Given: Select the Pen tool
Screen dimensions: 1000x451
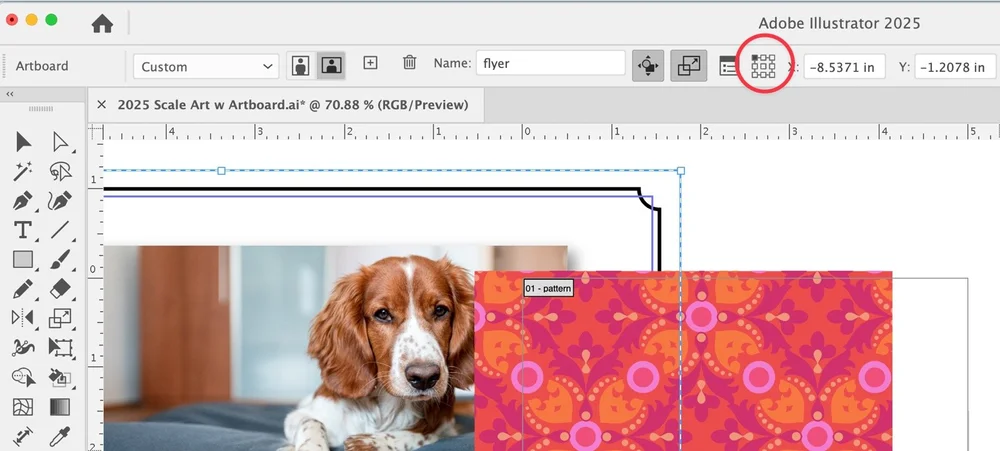Looking at the screenshot, I should [23, 201].
